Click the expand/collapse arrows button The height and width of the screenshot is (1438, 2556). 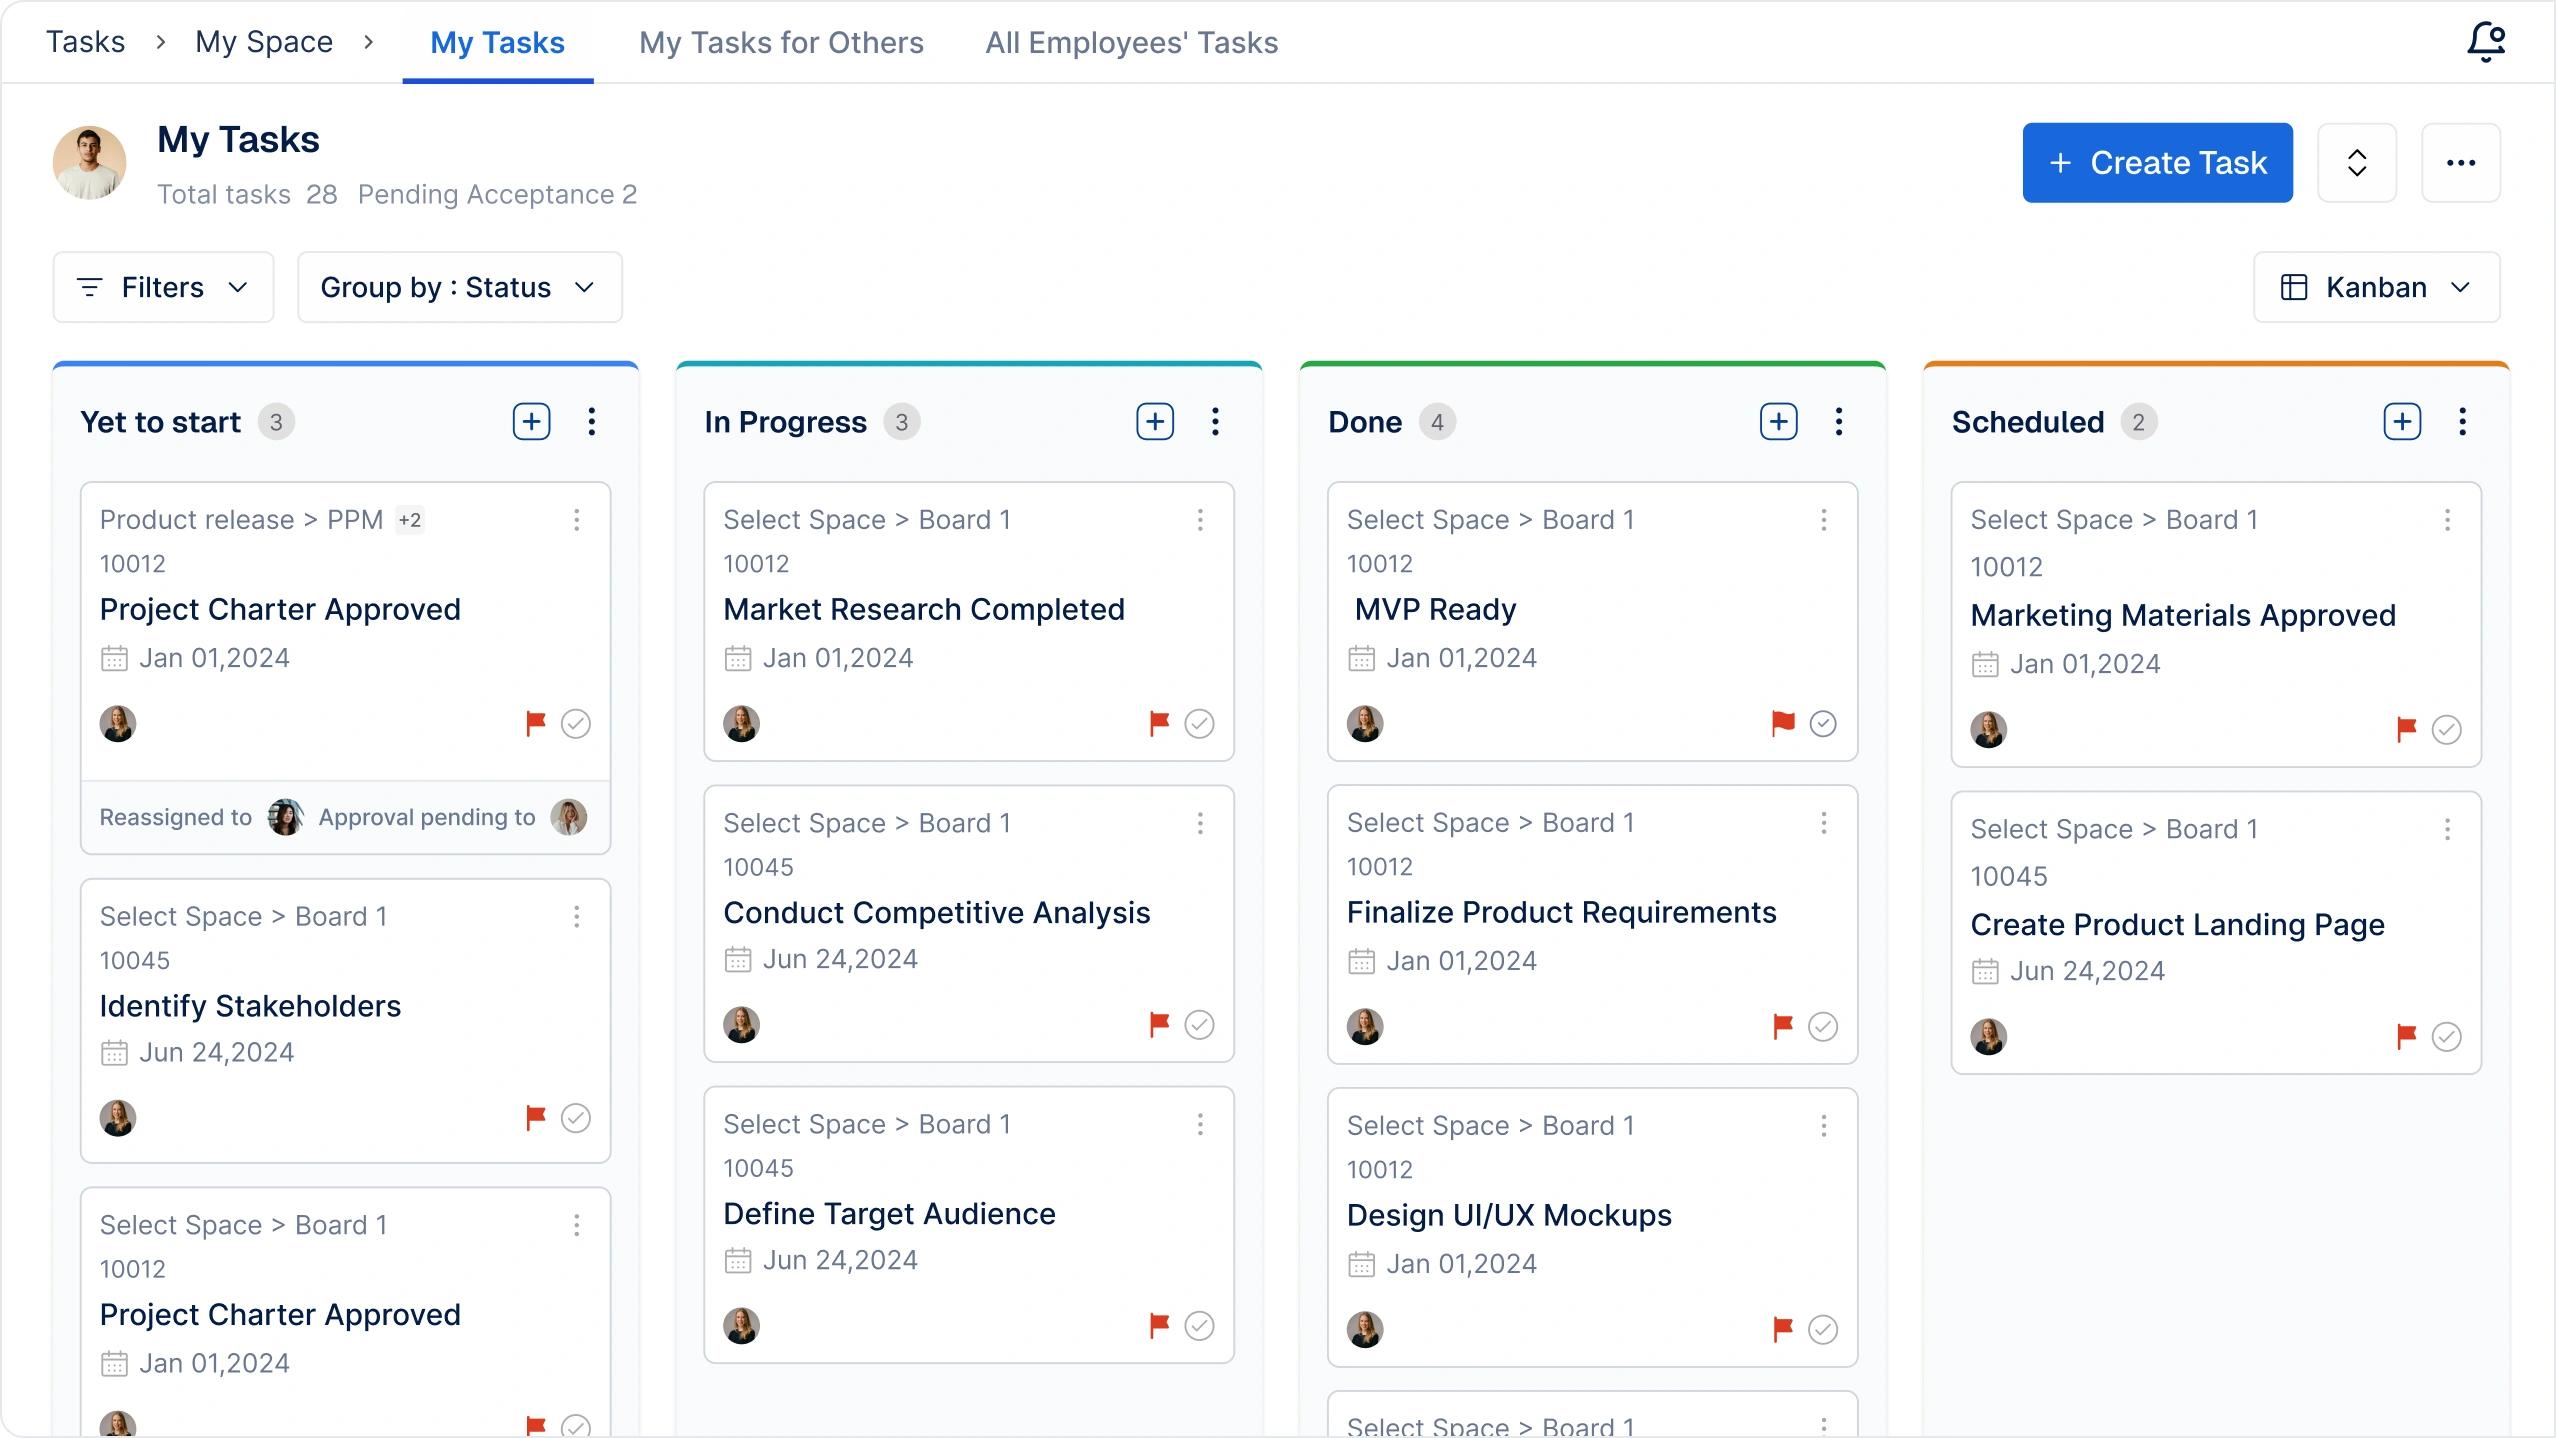pos(2356,163)
